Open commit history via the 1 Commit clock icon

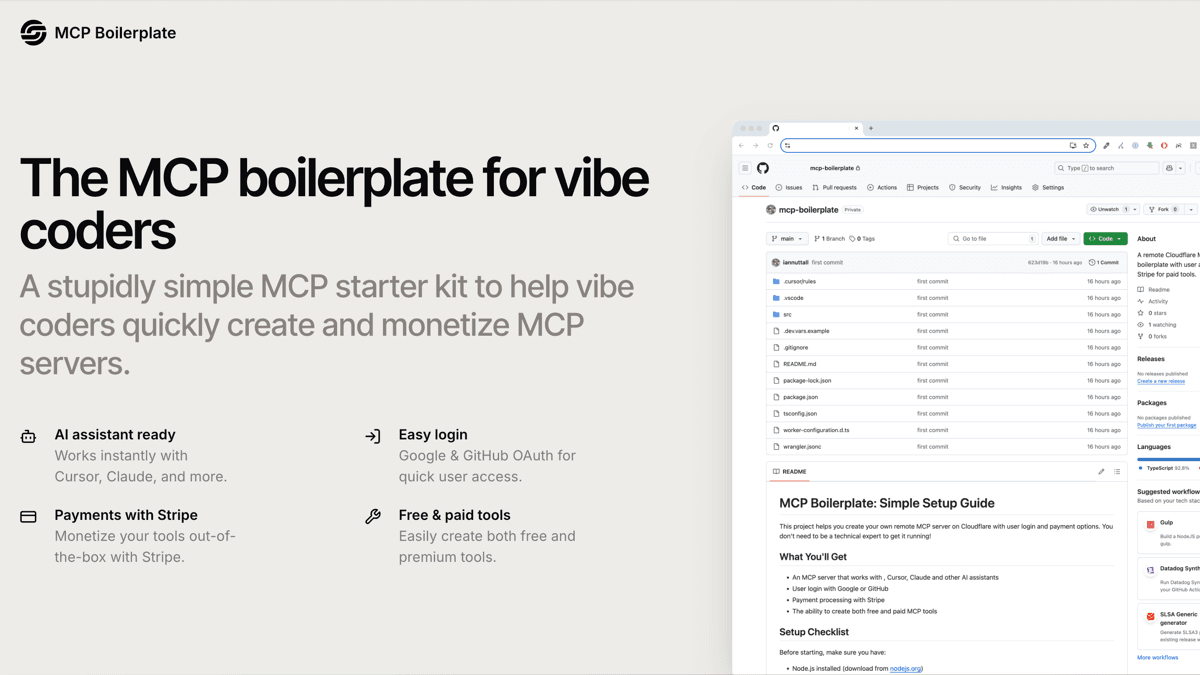tap(1091, 262)
